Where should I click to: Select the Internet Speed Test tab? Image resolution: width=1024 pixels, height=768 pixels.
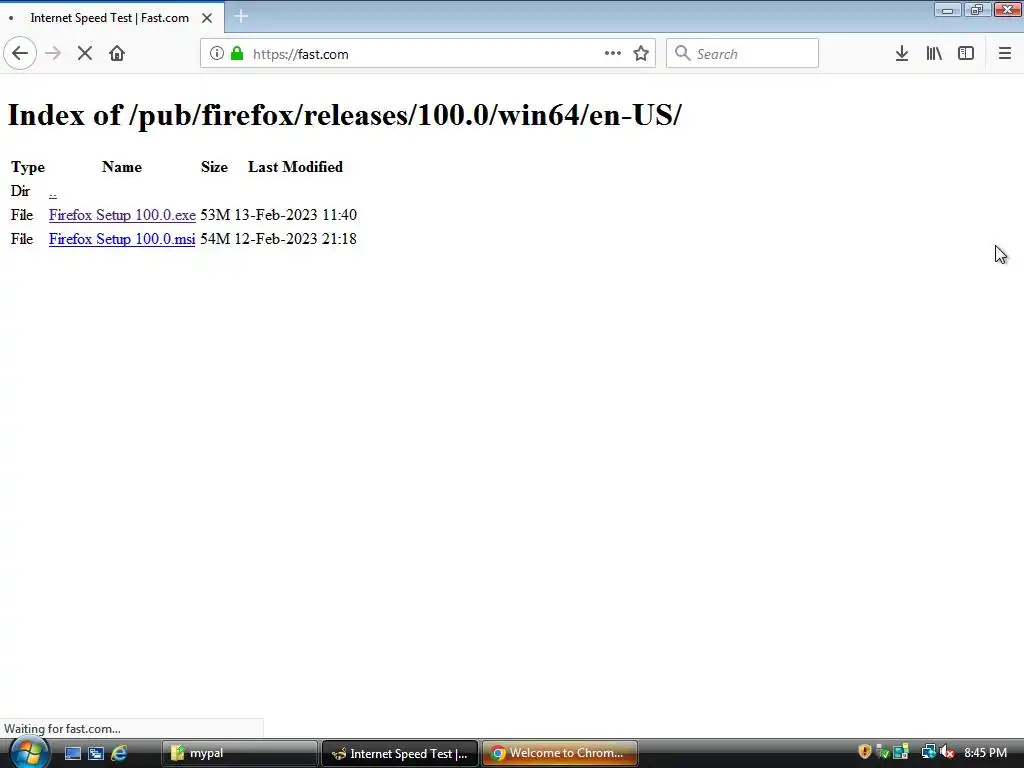pos(110,18)
